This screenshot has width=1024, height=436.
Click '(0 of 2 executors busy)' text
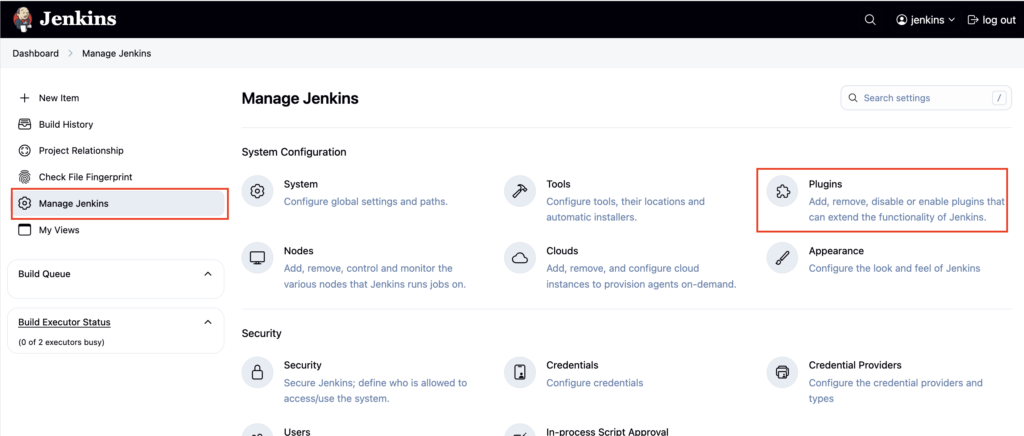61,342
